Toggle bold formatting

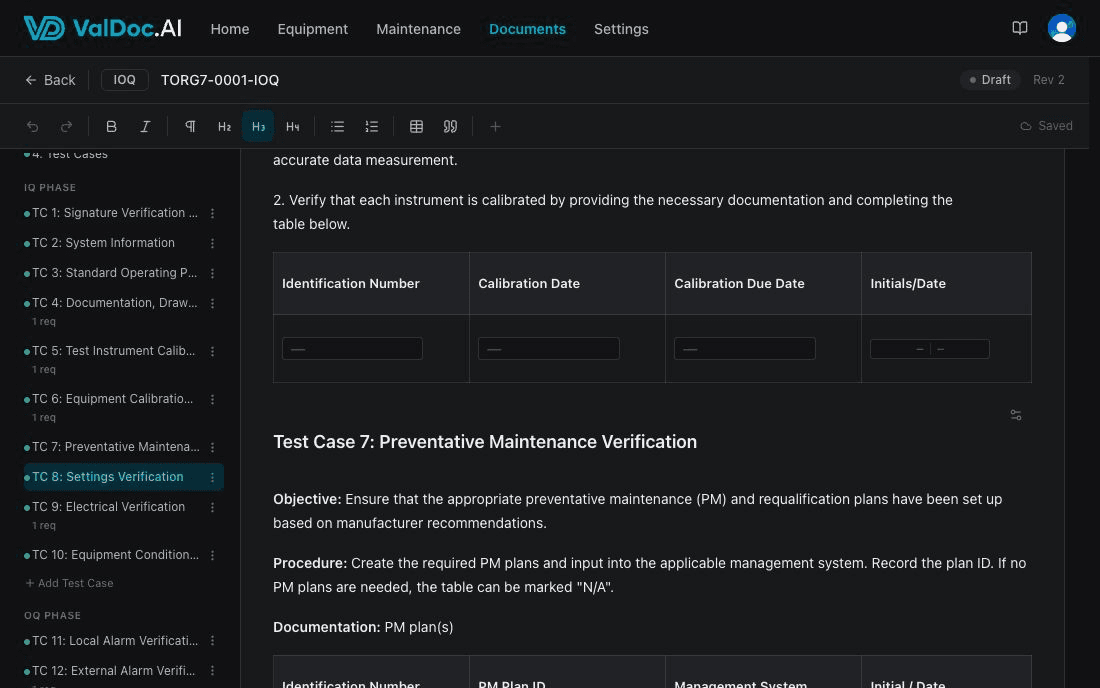coord(111,126)
